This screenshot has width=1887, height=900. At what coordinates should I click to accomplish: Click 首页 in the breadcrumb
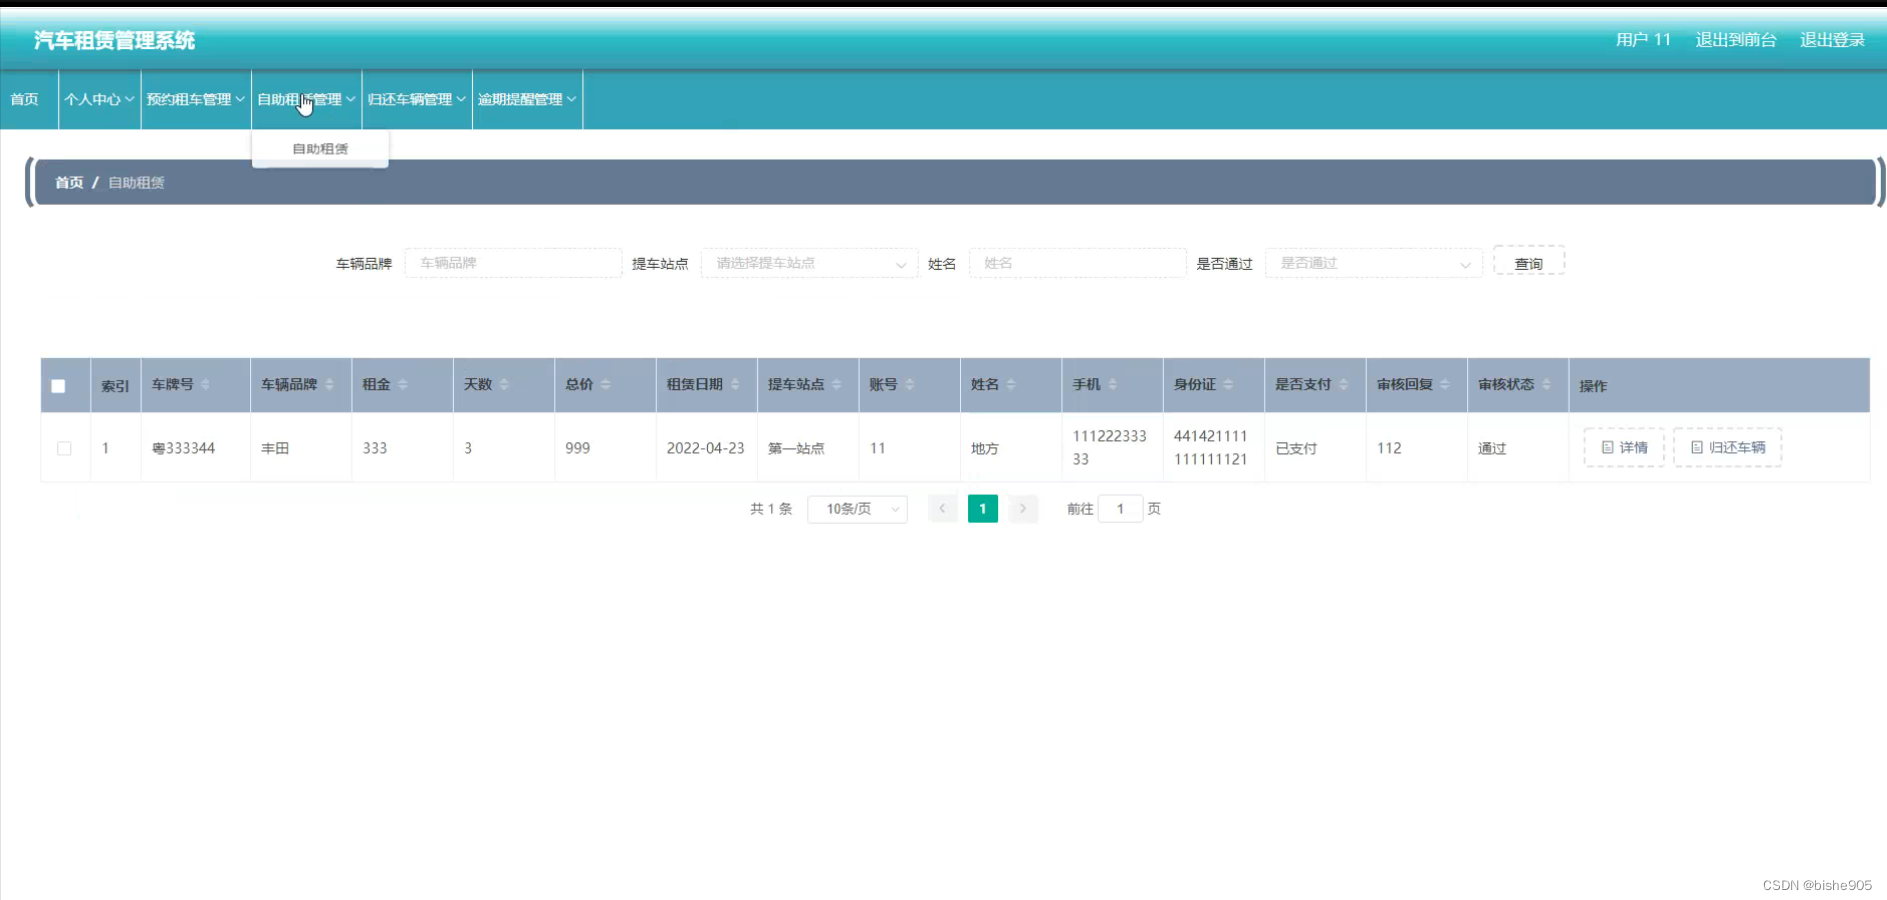coord(69,183)
